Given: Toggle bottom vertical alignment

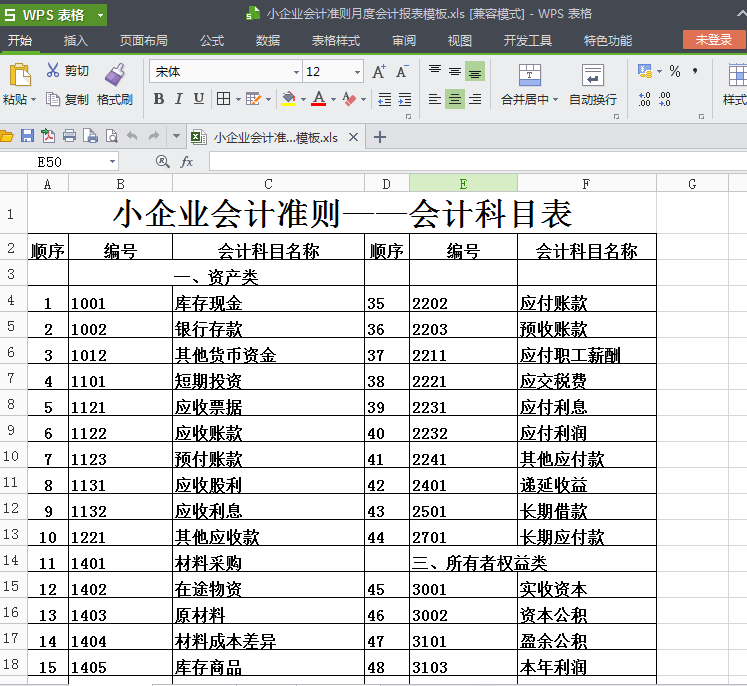Looking at the screenshot, I should click(x=475, y=71).
